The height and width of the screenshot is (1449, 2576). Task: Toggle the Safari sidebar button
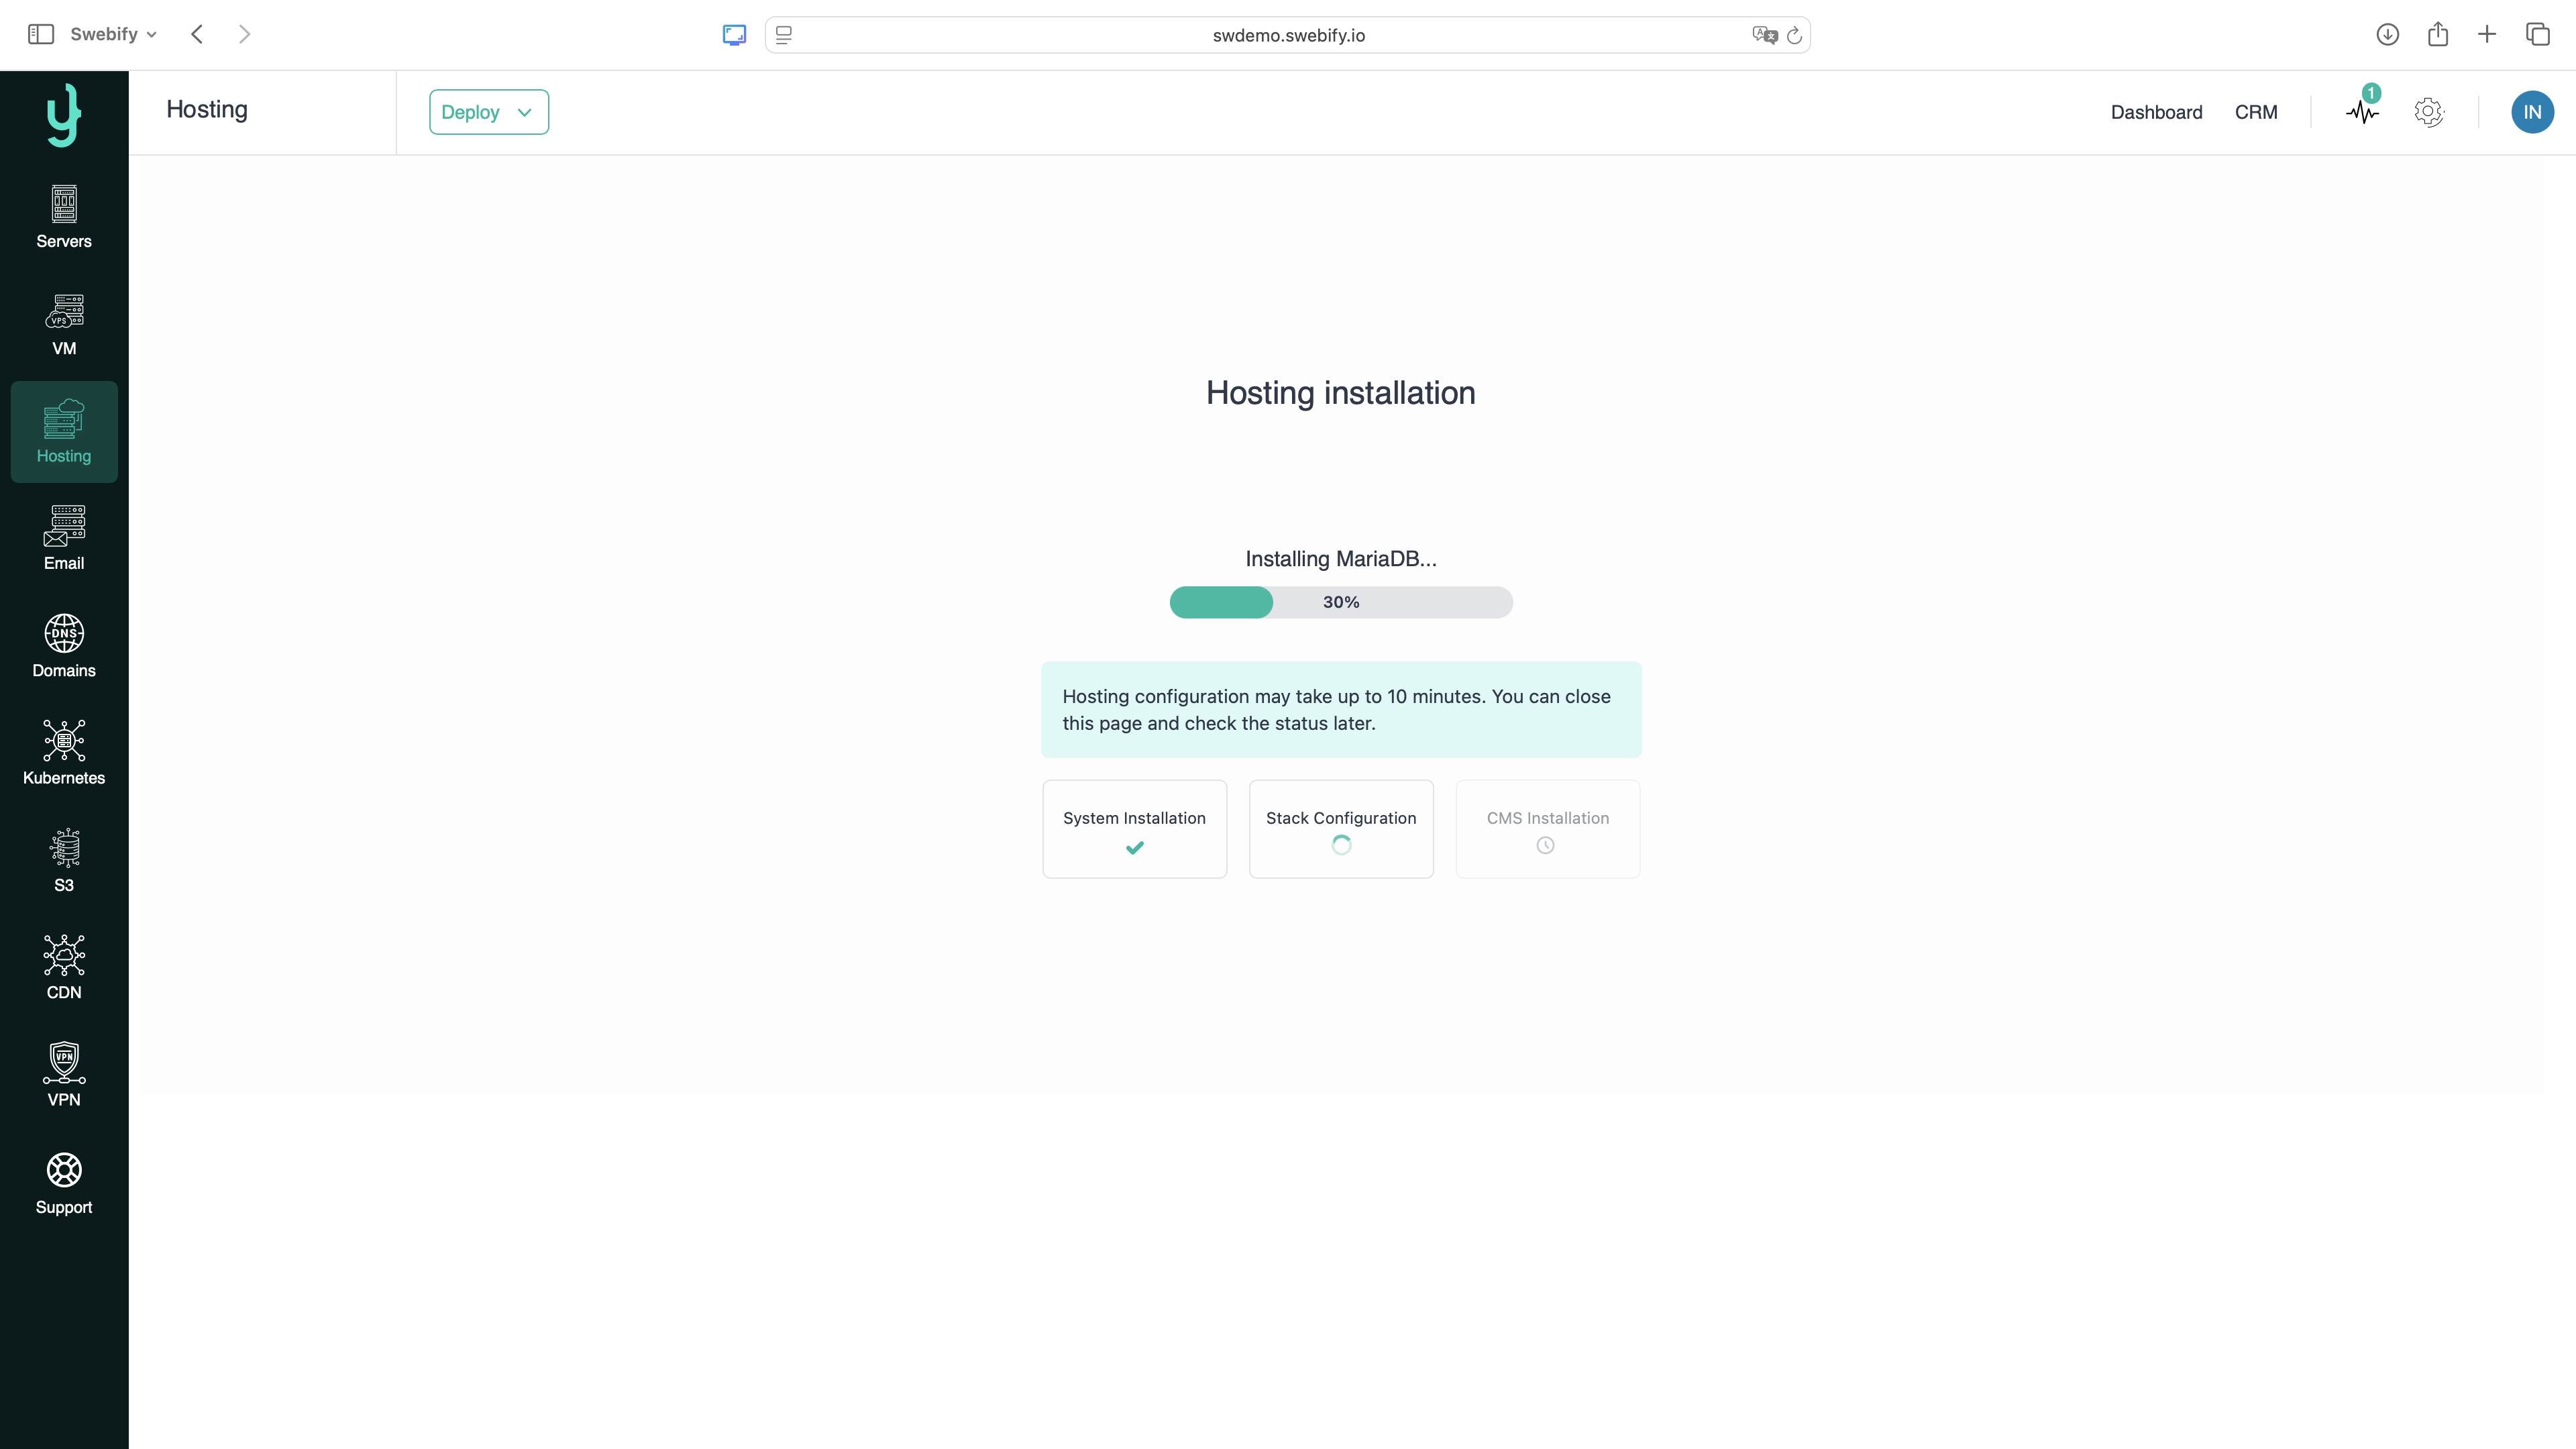[x=41, y=34]
